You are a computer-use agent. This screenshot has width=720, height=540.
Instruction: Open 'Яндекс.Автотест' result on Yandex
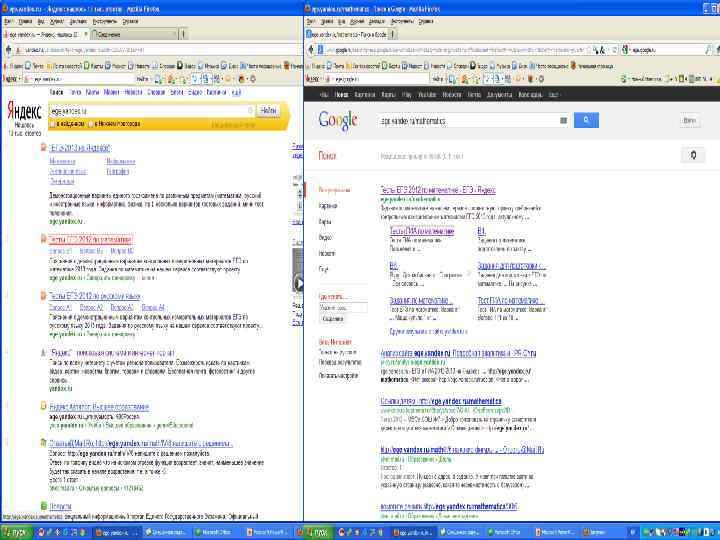tap(99, 407)
